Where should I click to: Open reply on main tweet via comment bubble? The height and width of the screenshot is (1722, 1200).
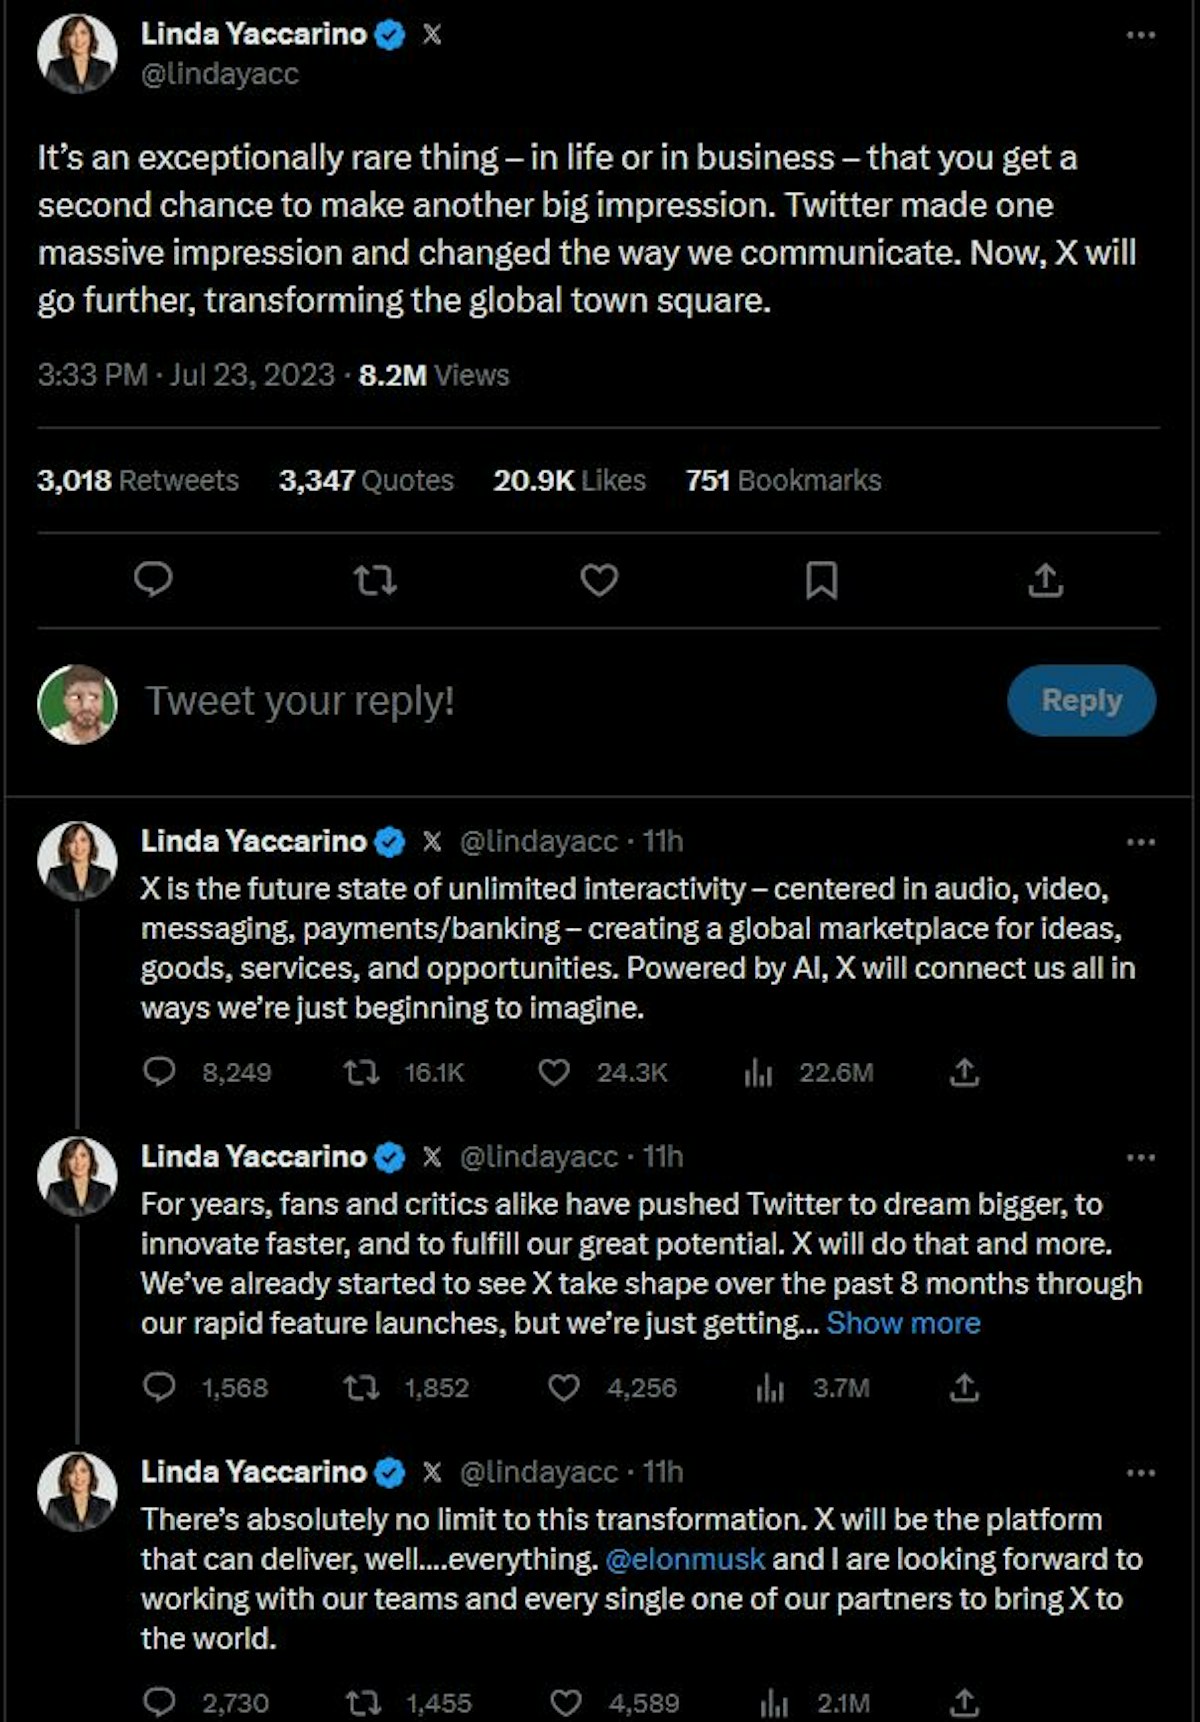tap(153, 580)
